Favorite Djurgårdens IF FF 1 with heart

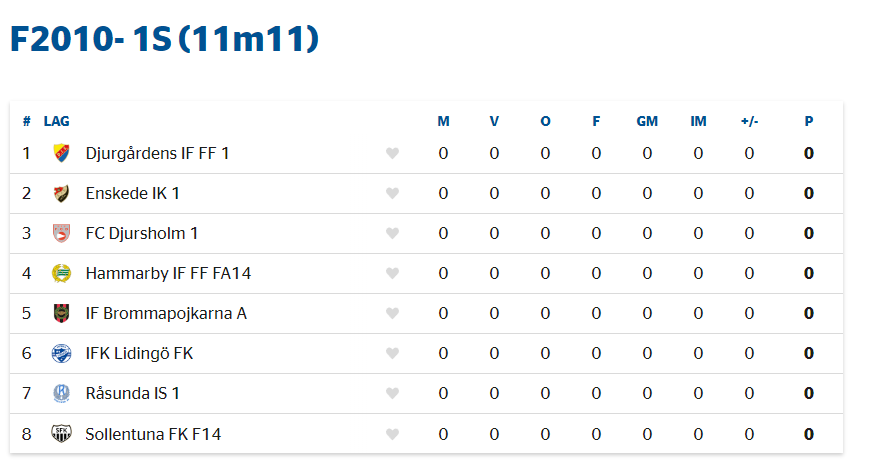[392, 153]
